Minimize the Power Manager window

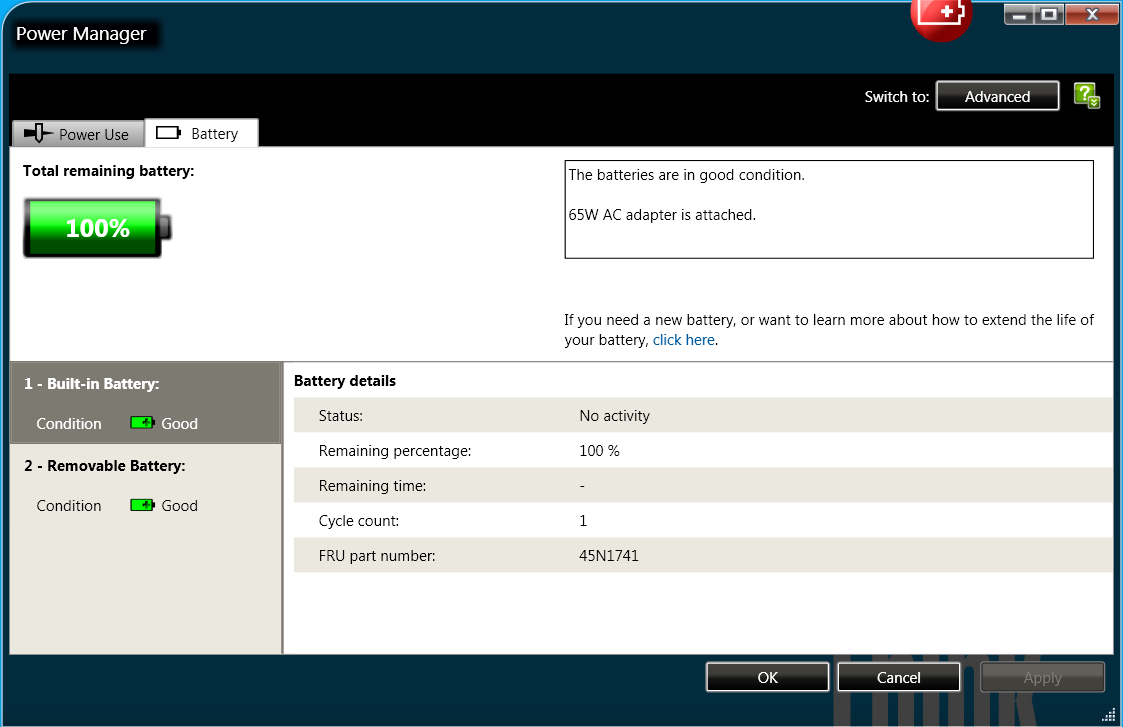tap(1019, 15)
